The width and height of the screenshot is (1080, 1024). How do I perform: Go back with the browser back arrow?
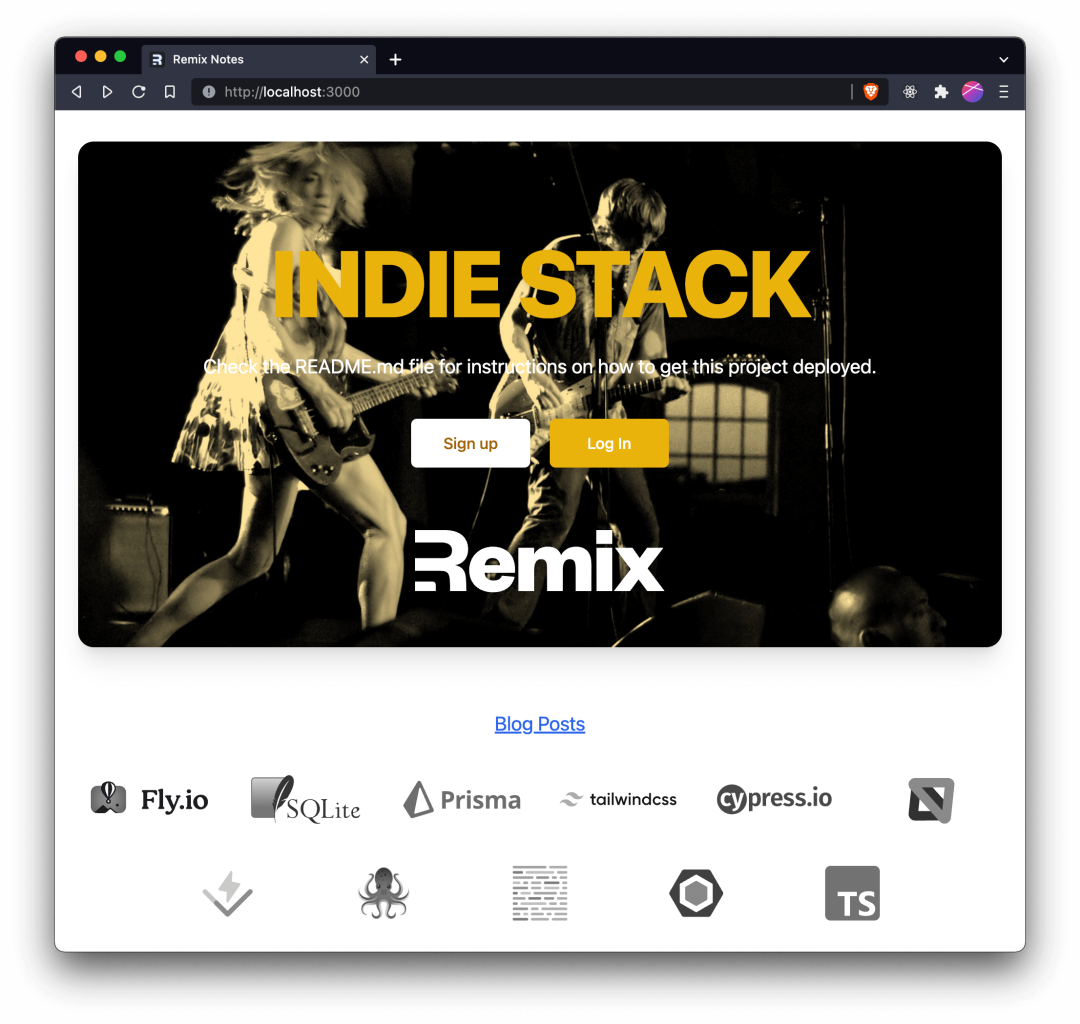coord(76,92)
